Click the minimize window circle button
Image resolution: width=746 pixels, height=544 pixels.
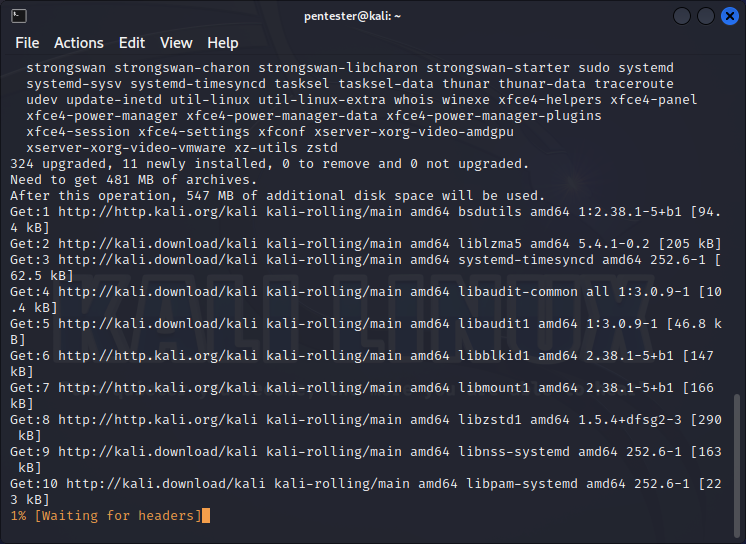682,16
